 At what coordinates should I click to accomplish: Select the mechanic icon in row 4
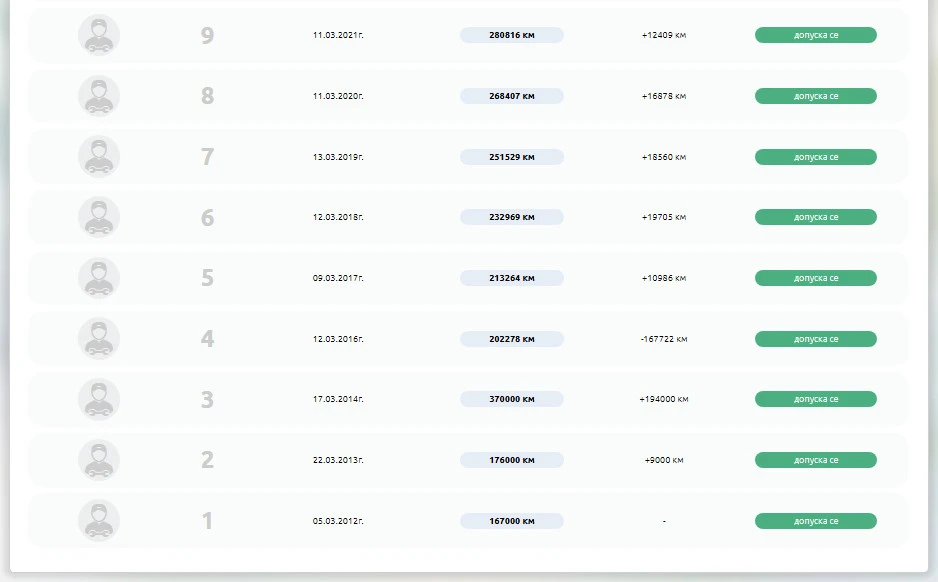[99, 339]
